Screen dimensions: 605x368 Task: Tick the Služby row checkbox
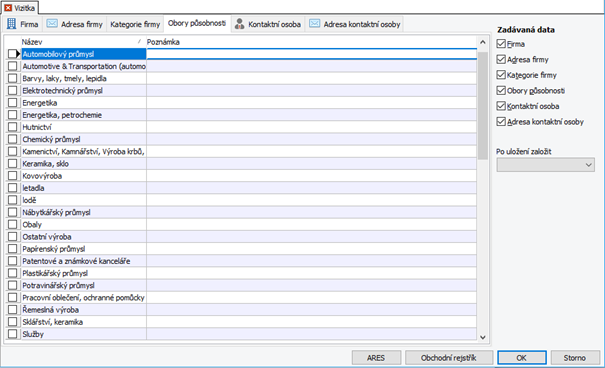12,334
